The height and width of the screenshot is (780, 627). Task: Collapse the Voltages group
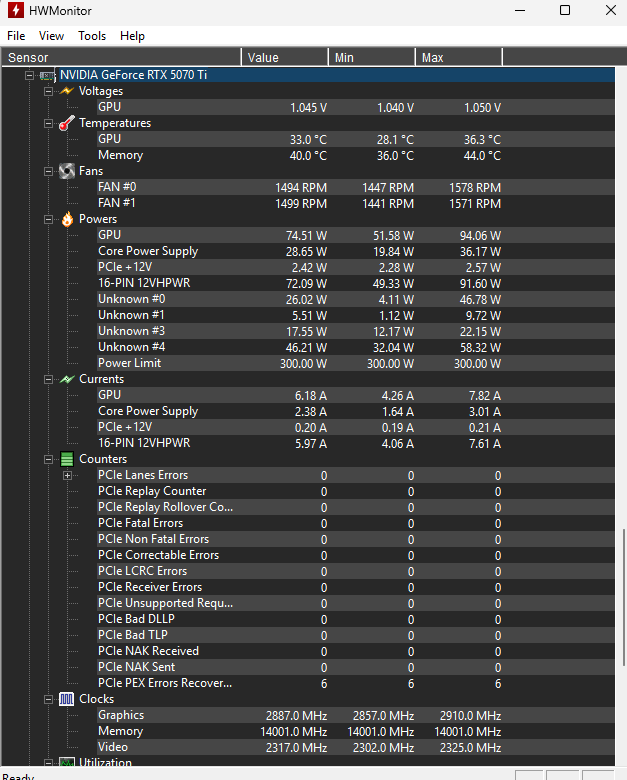click(48, 92)
